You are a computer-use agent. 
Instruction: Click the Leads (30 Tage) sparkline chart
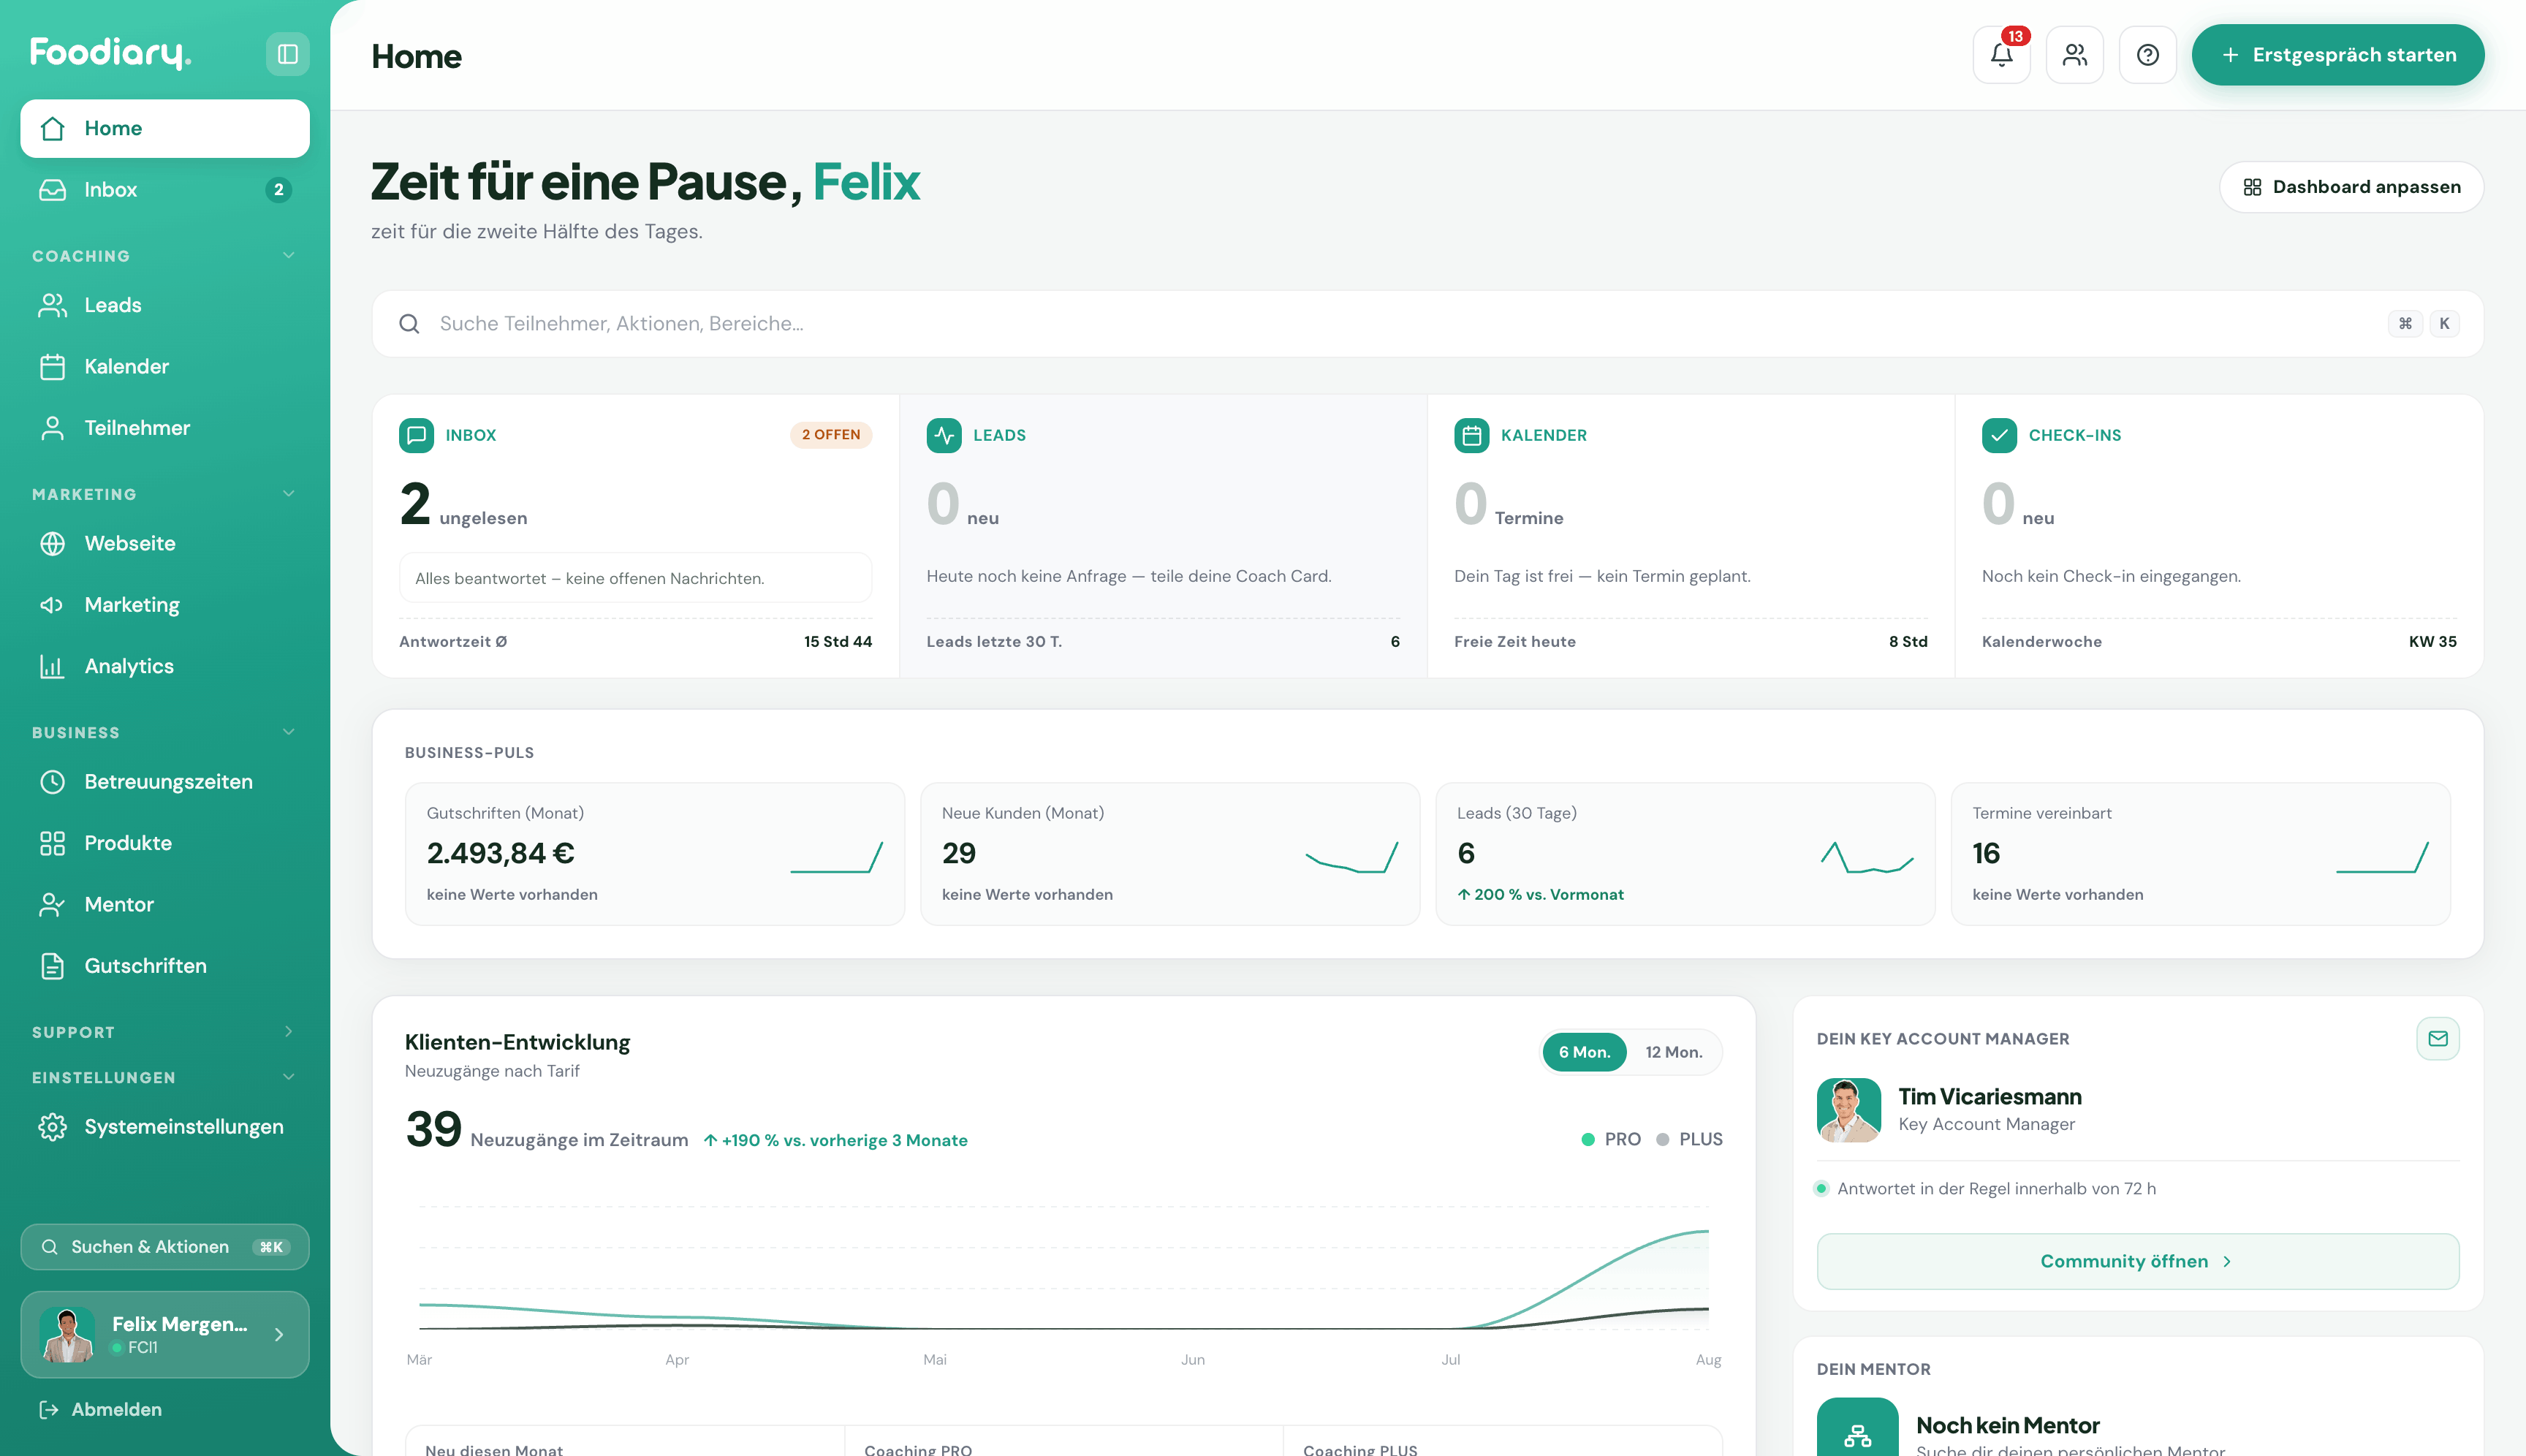click(1866, 857)
